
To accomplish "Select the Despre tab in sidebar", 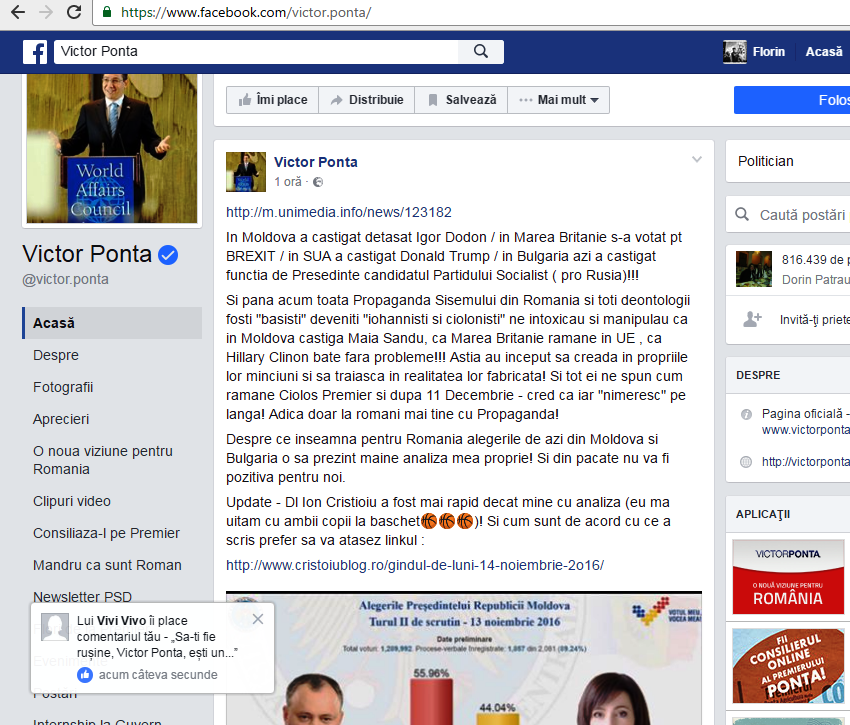I will pyautogui.click(x=56, y=355).
